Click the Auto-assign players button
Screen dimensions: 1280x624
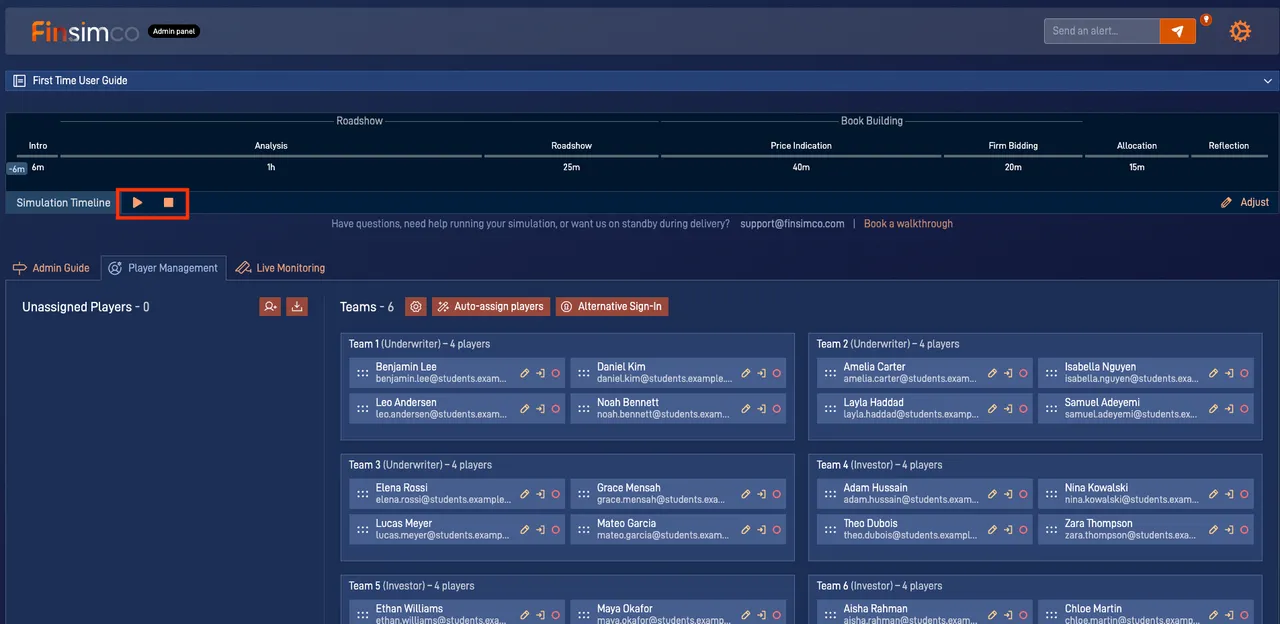click(x=490, y=307)
